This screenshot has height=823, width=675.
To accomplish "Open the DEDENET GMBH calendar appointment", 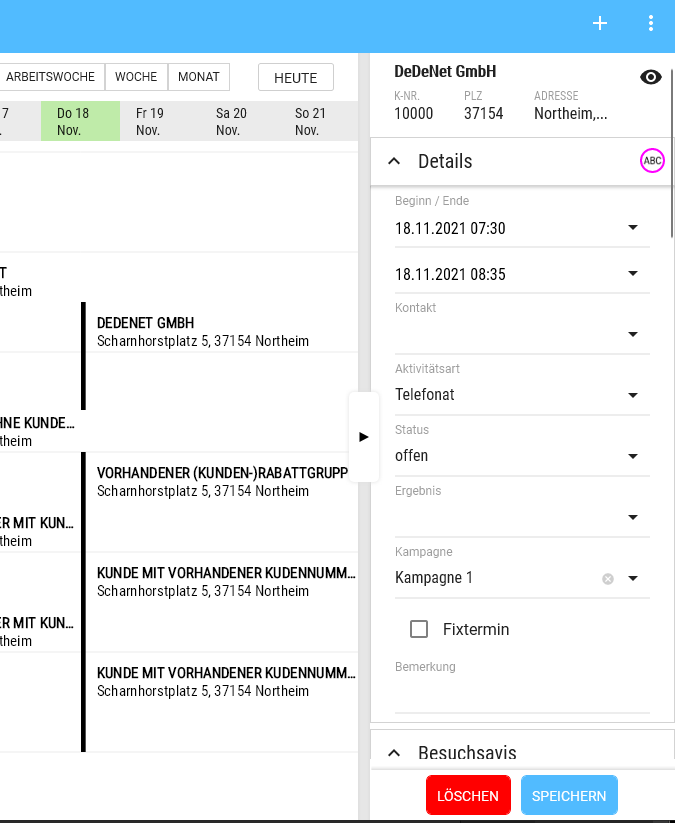I will 219,356.
